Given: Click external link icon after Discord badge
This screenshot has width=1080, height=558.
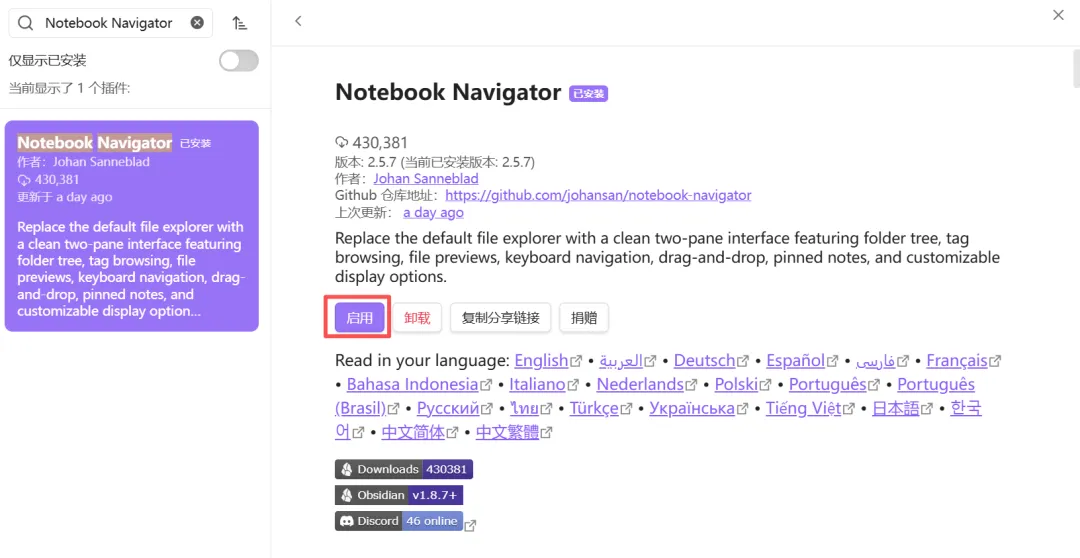Looking at the screenshot, I should tap(470, 526).
